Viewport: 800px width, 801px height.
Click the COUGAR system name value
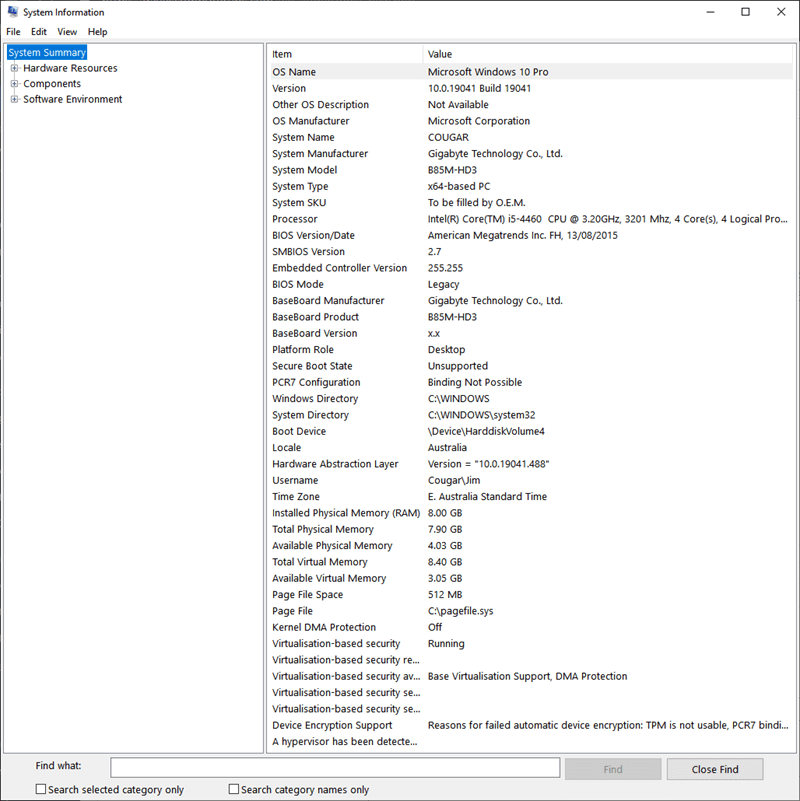tap(448, 137)
